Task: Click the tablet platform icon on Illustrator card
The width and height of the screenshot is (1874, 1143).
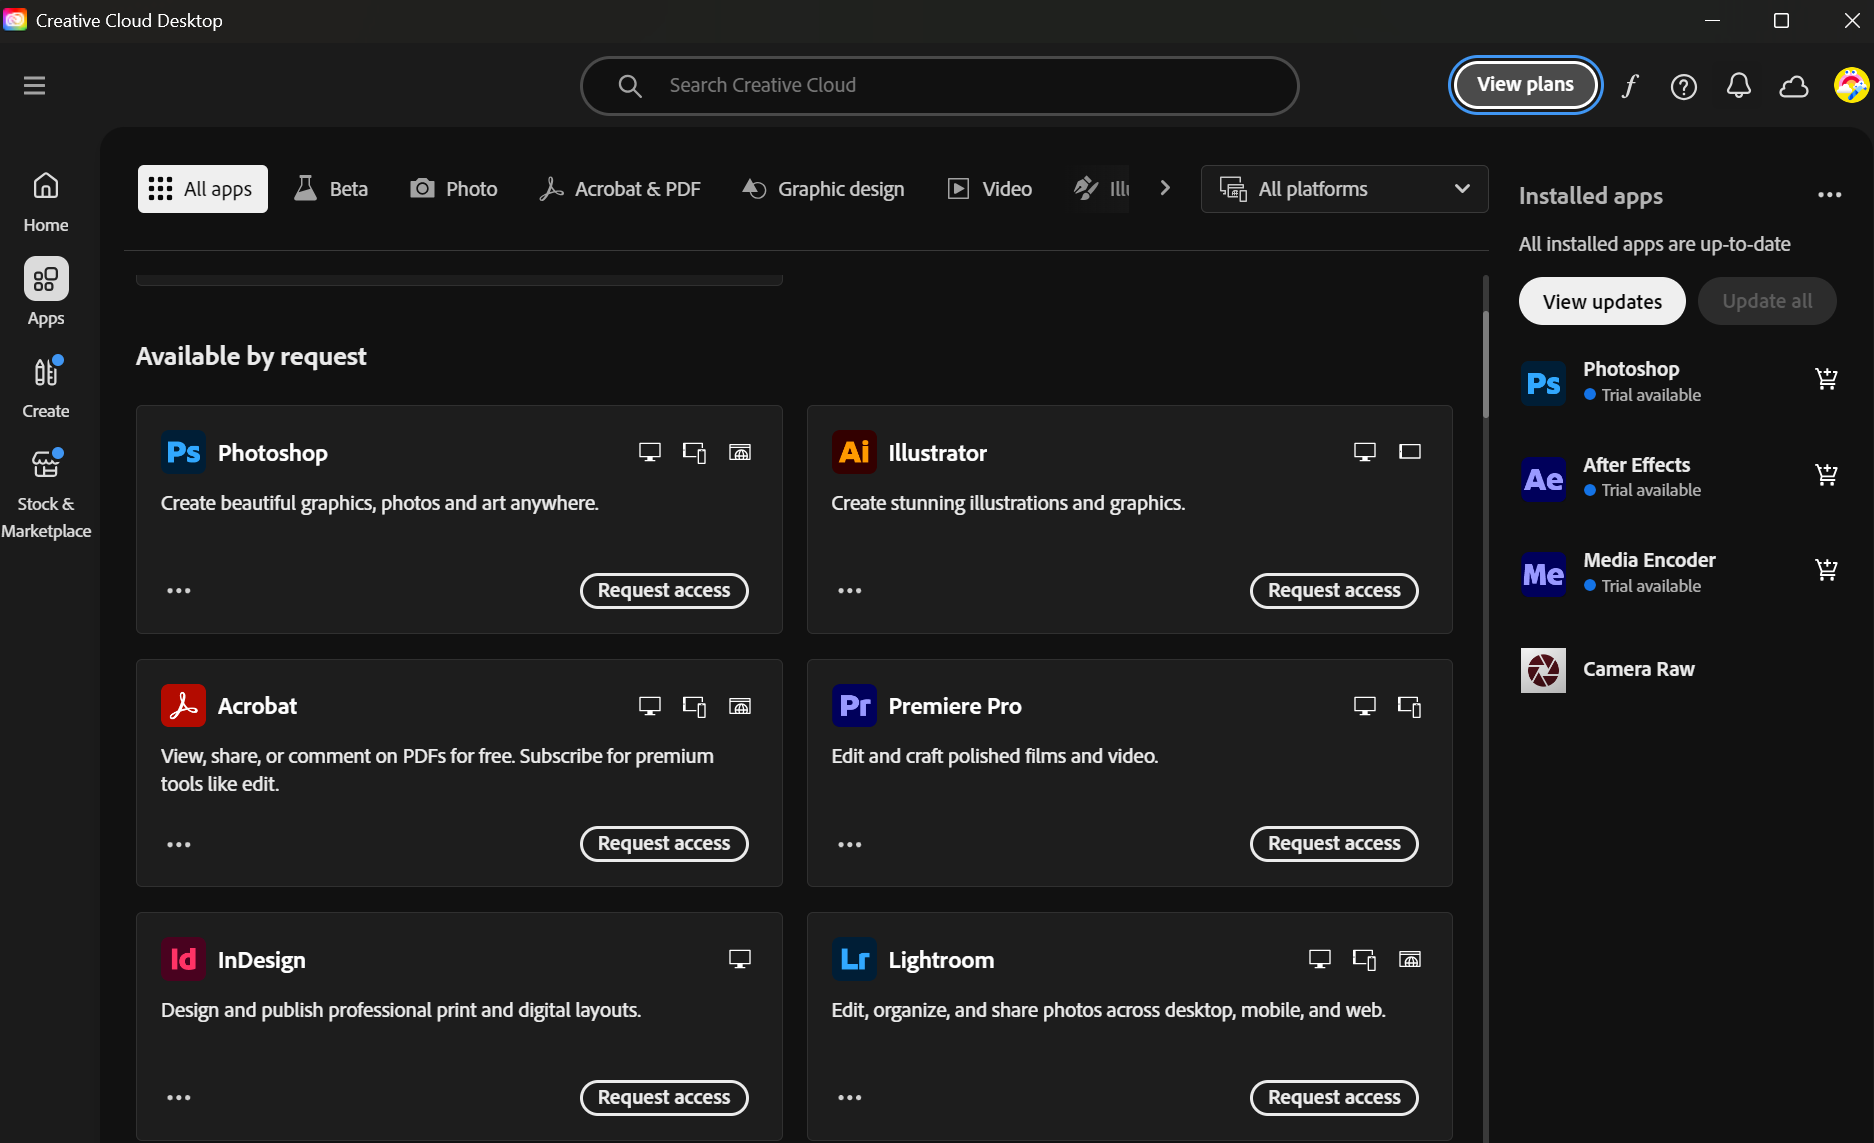Action: (1410, 452)
